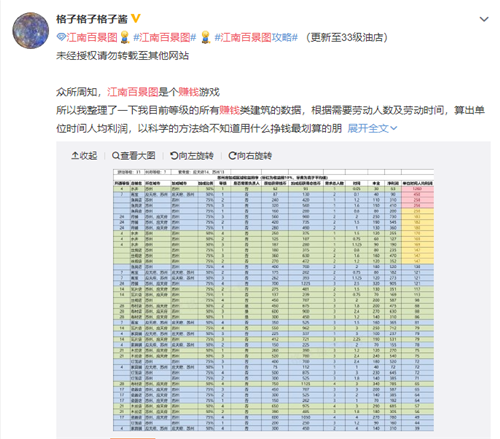Viewport: 500px width, 439px height.
Task: Click the yellow V verified badge
Action: tap(136, 19)
